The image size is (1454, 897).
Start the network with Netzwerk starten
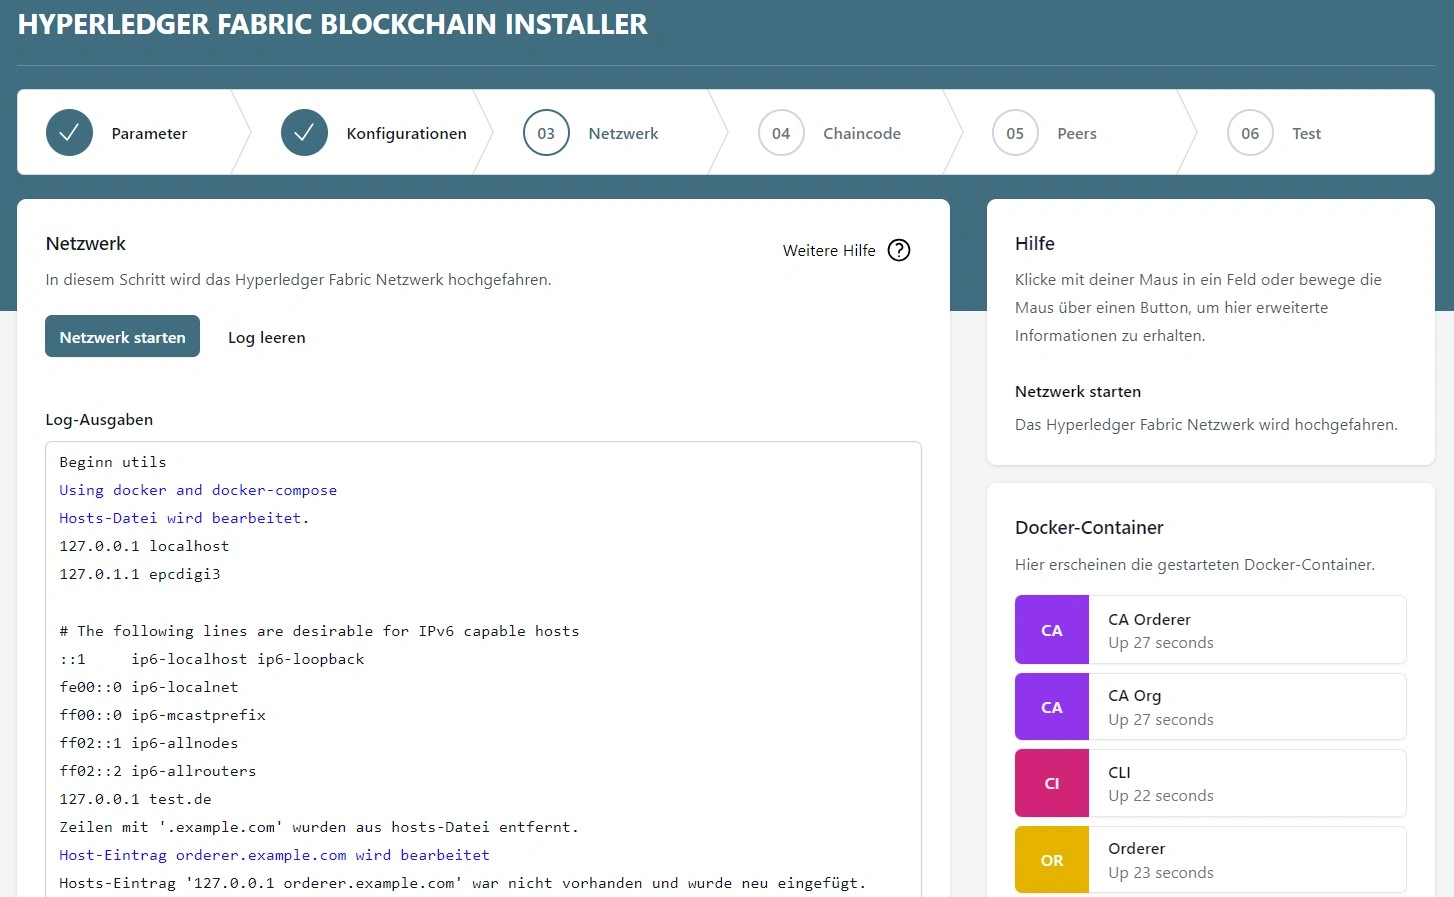point(122,337)
